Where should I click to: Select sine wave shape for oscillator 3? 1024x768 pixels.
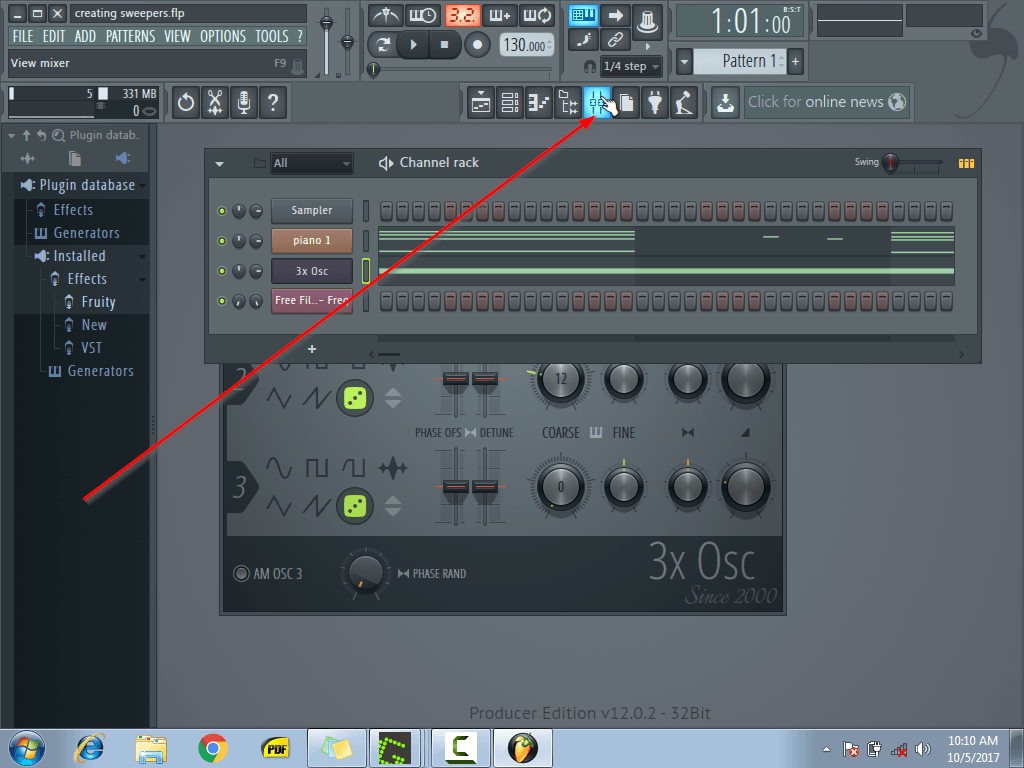(x=279, y=468)
